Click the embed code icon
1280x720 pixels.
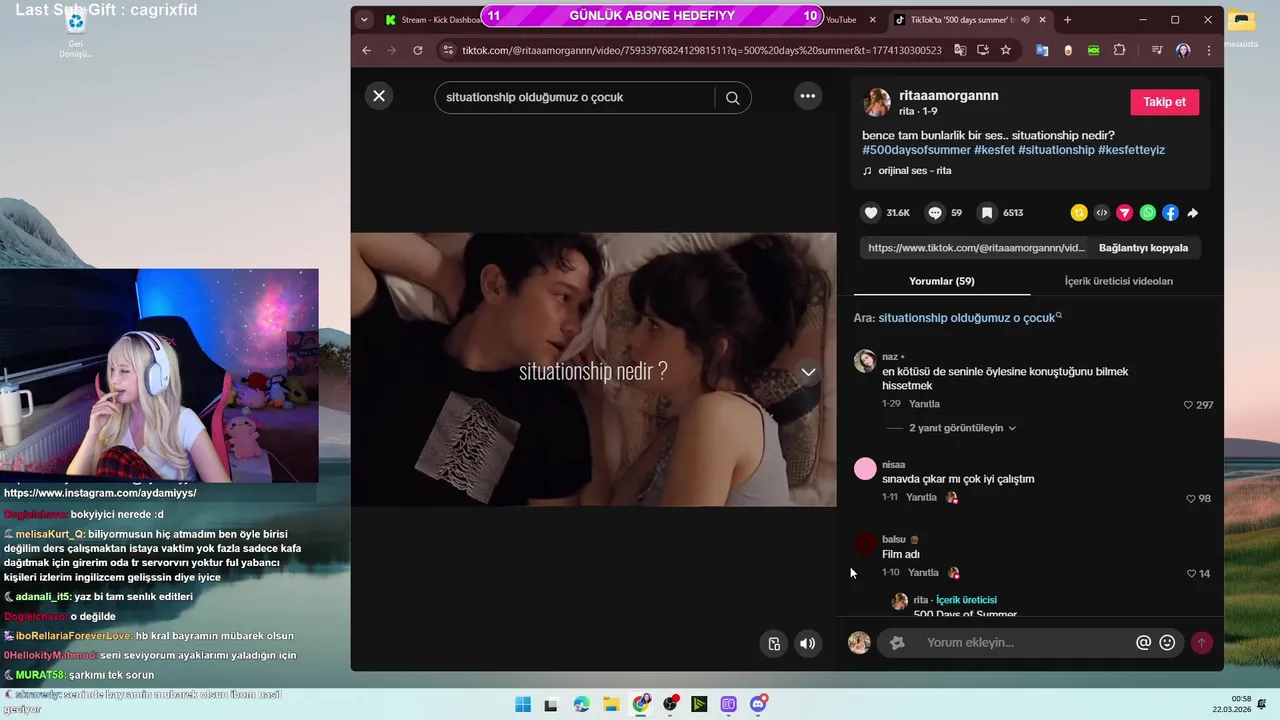(1102, 212)
